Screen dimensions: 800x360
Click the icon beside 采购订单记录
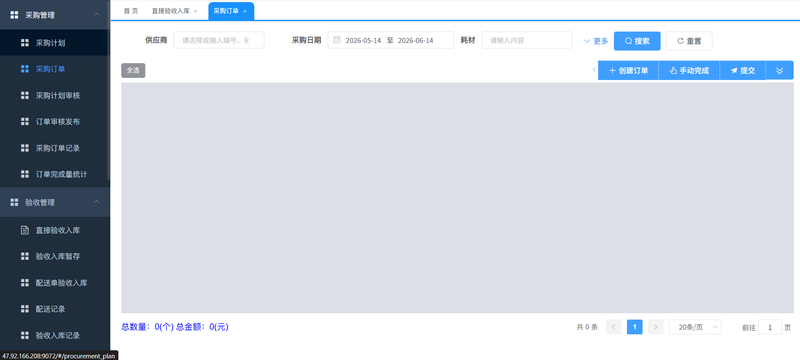coord(24,148)
